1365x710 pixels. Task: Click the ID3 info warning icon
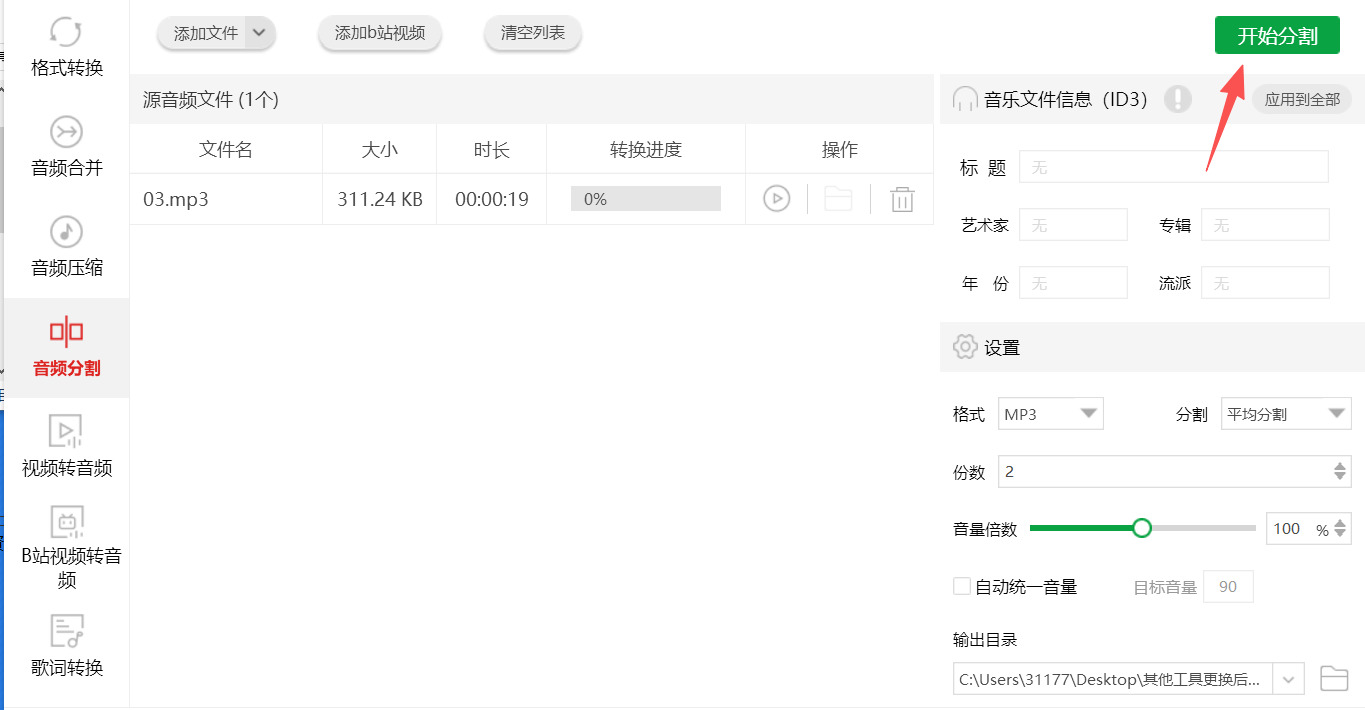(1179, 99)
